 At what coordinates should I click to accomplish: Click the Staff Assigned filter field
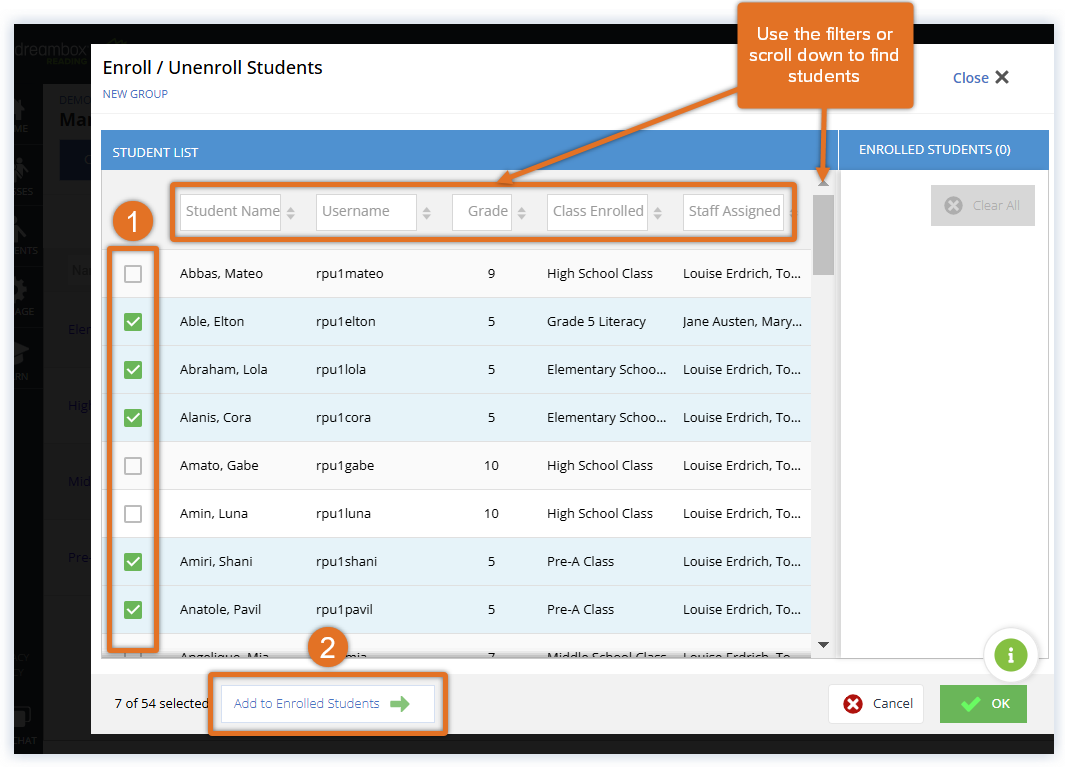733,212
